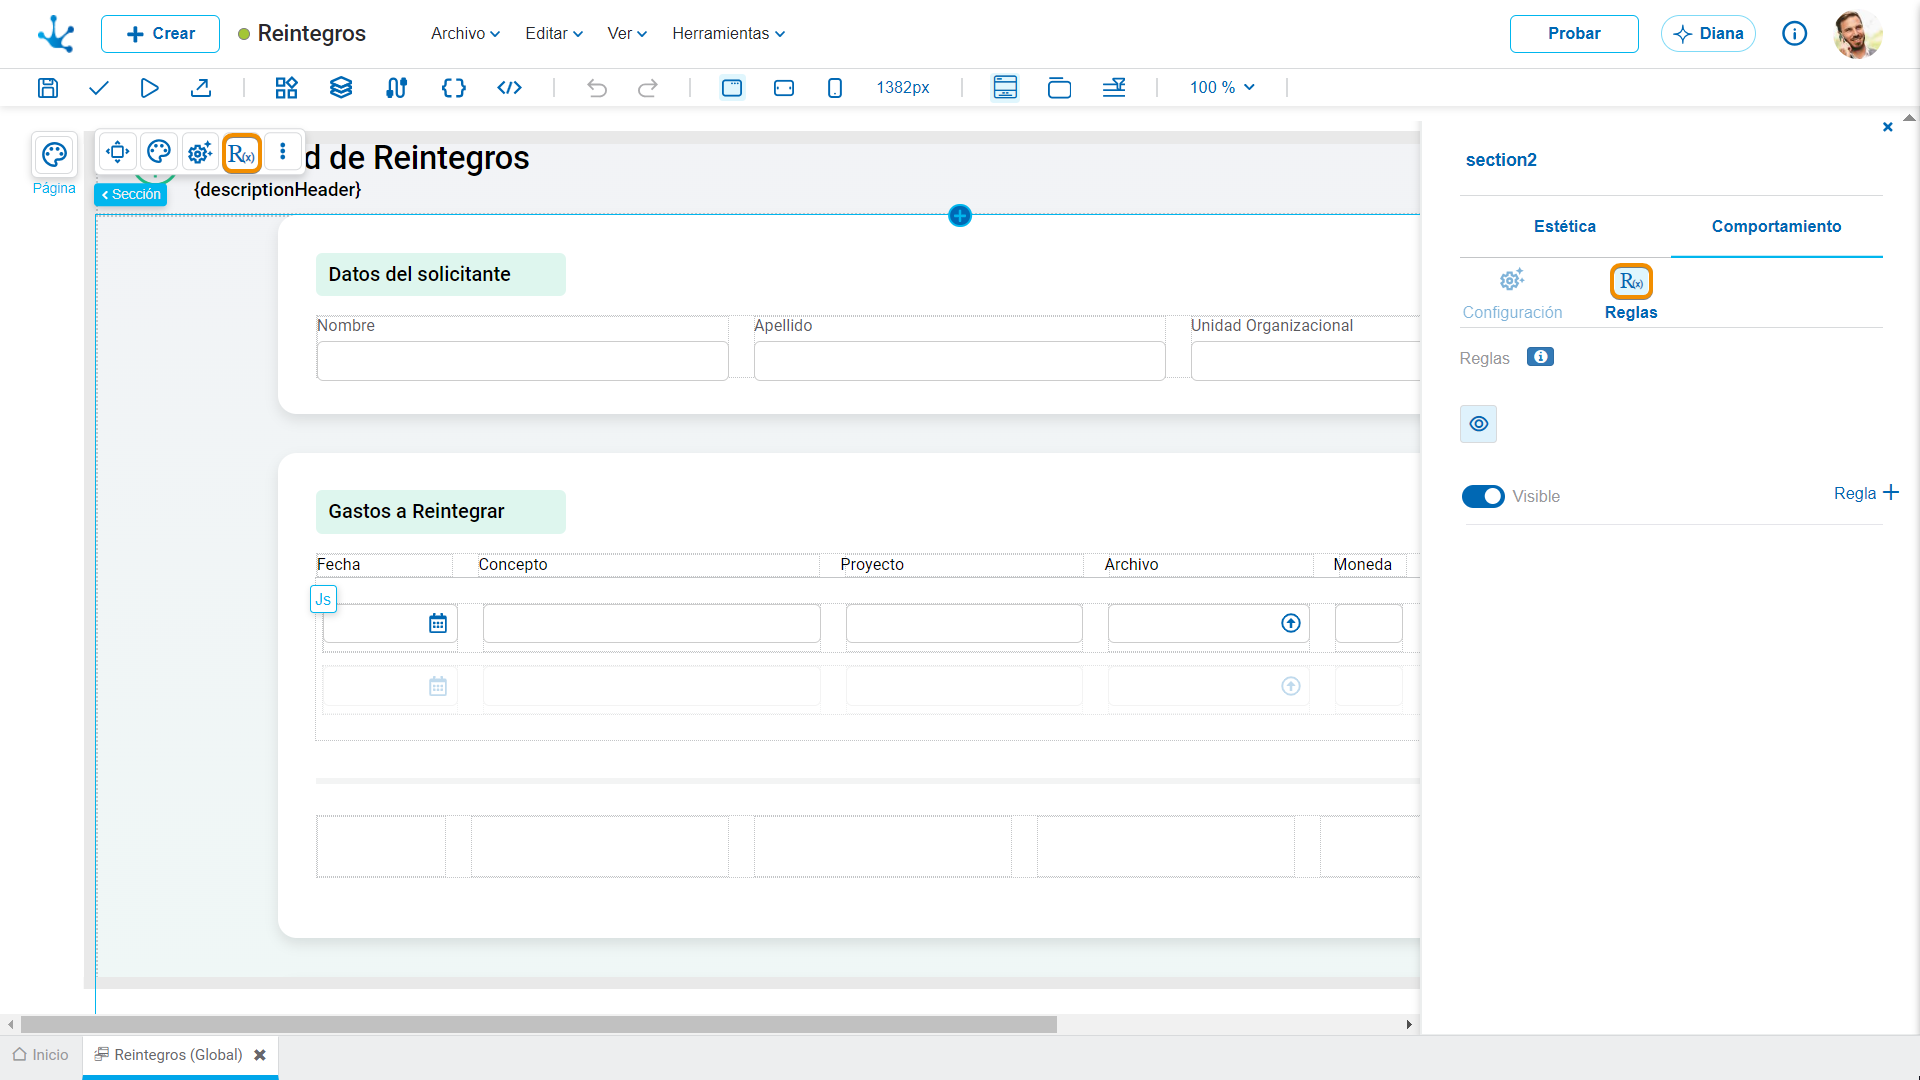Screen dimensions: 1920x1080
Task: Open the Herramientas menu
Action: [728, 34]
